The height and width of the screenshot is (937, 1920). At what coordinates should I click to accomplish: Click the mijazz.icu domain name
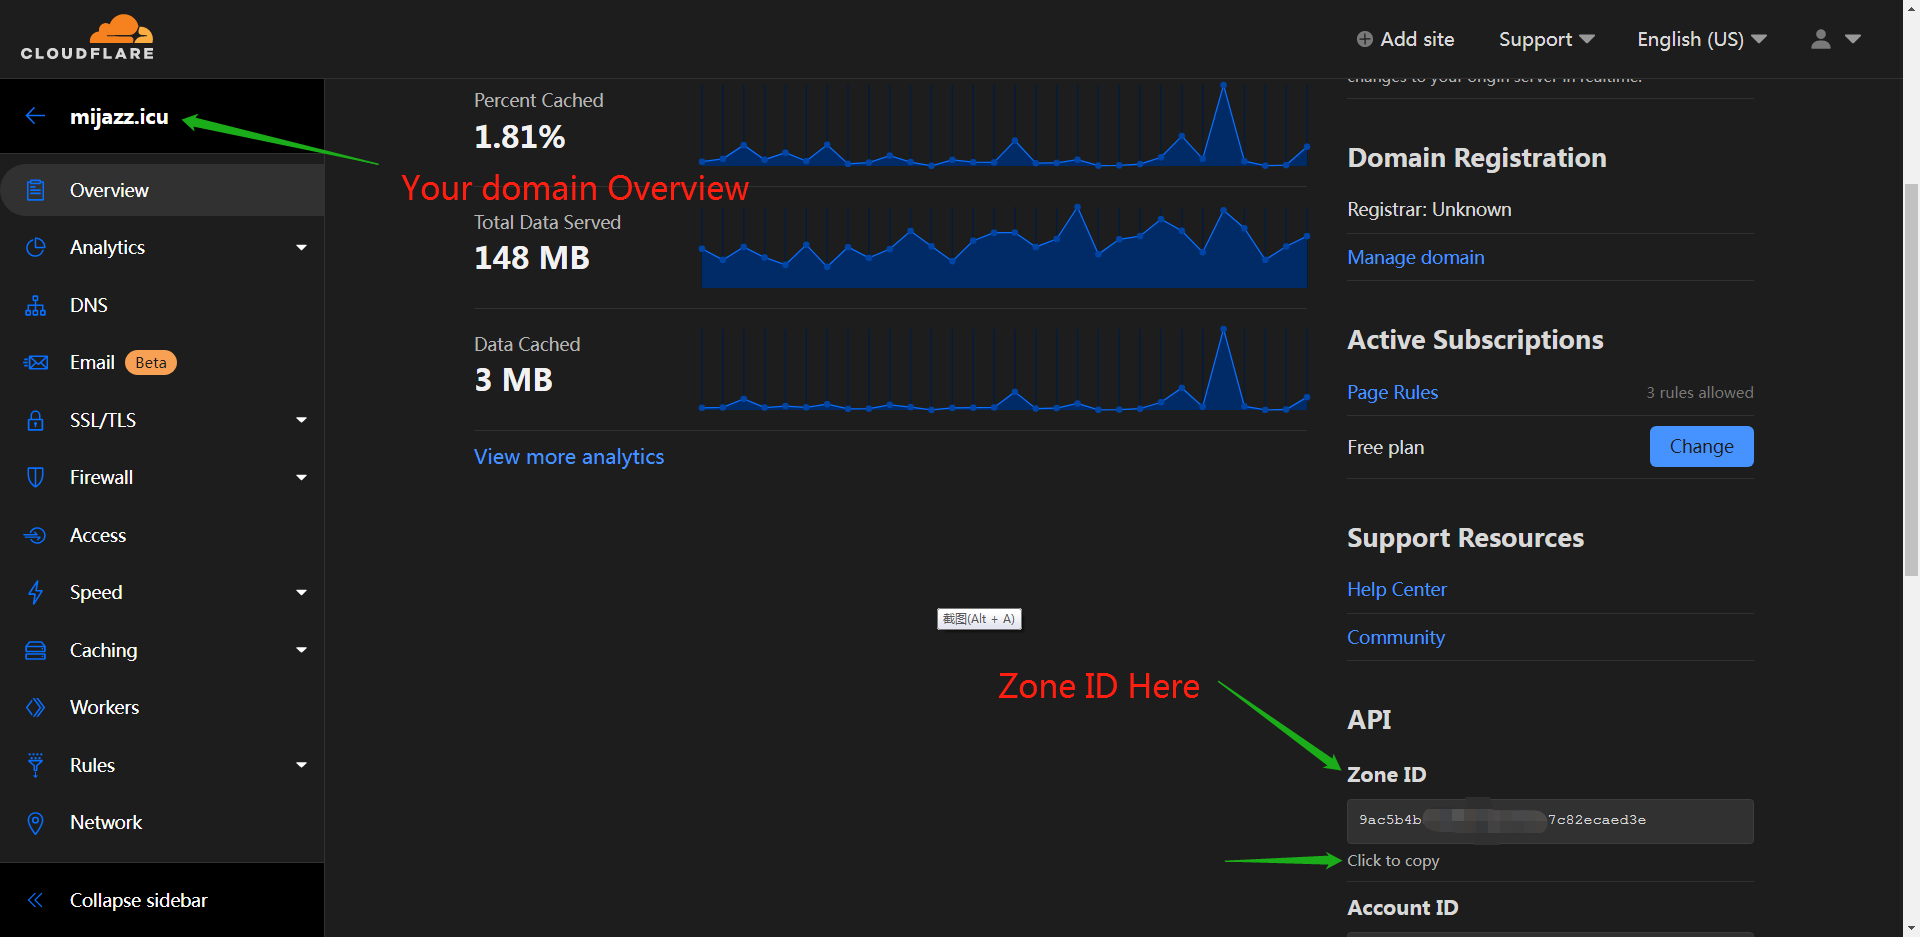click(x=119, y=117)
